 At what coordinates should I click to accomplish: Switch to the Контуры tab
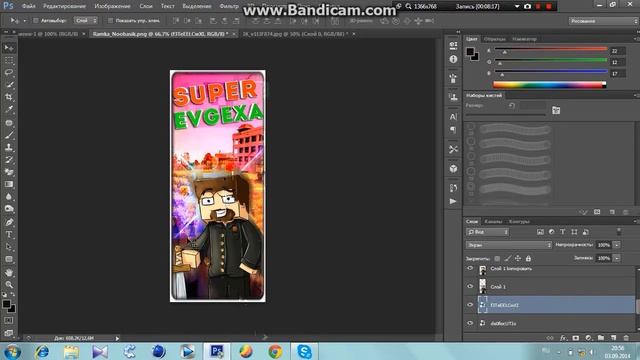point(519,222)
